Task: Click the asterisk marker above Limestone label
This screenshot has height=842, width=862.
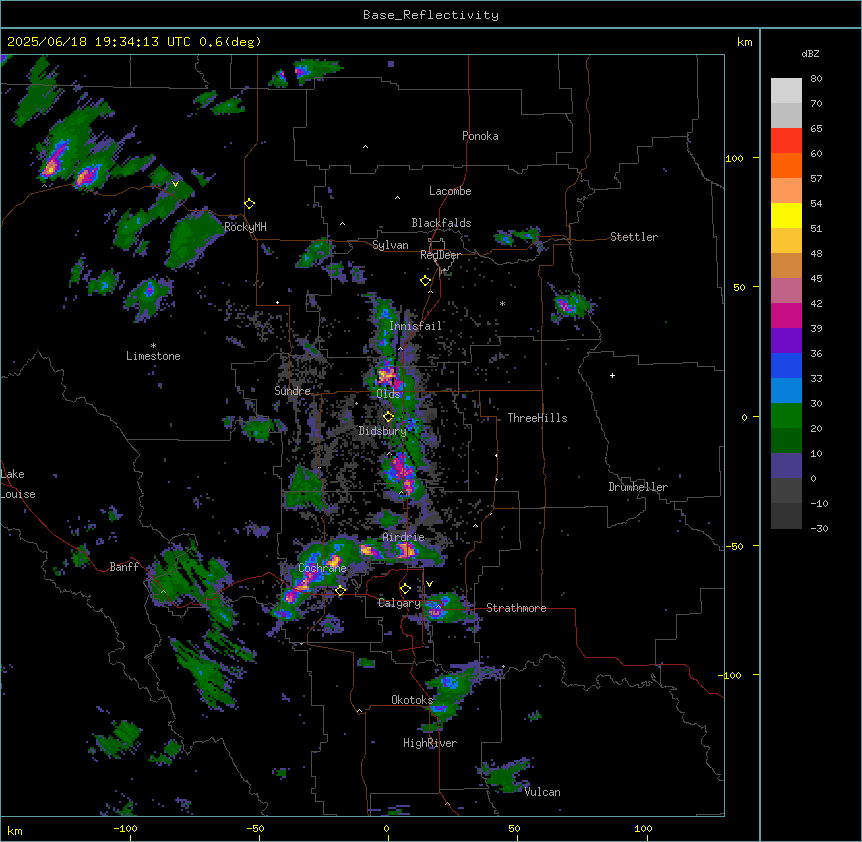Action: (x=153, y=346)
